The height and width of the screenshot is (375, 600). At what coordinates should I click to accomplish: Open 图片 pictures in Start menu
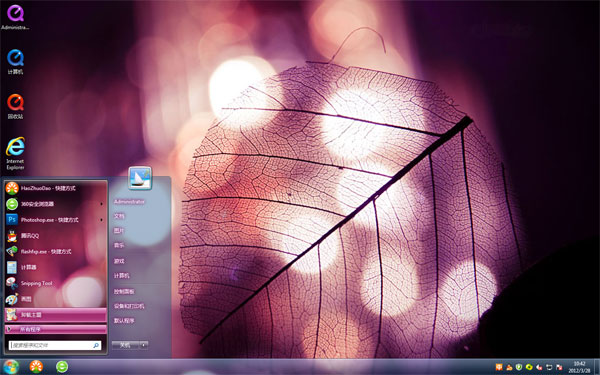119,231
